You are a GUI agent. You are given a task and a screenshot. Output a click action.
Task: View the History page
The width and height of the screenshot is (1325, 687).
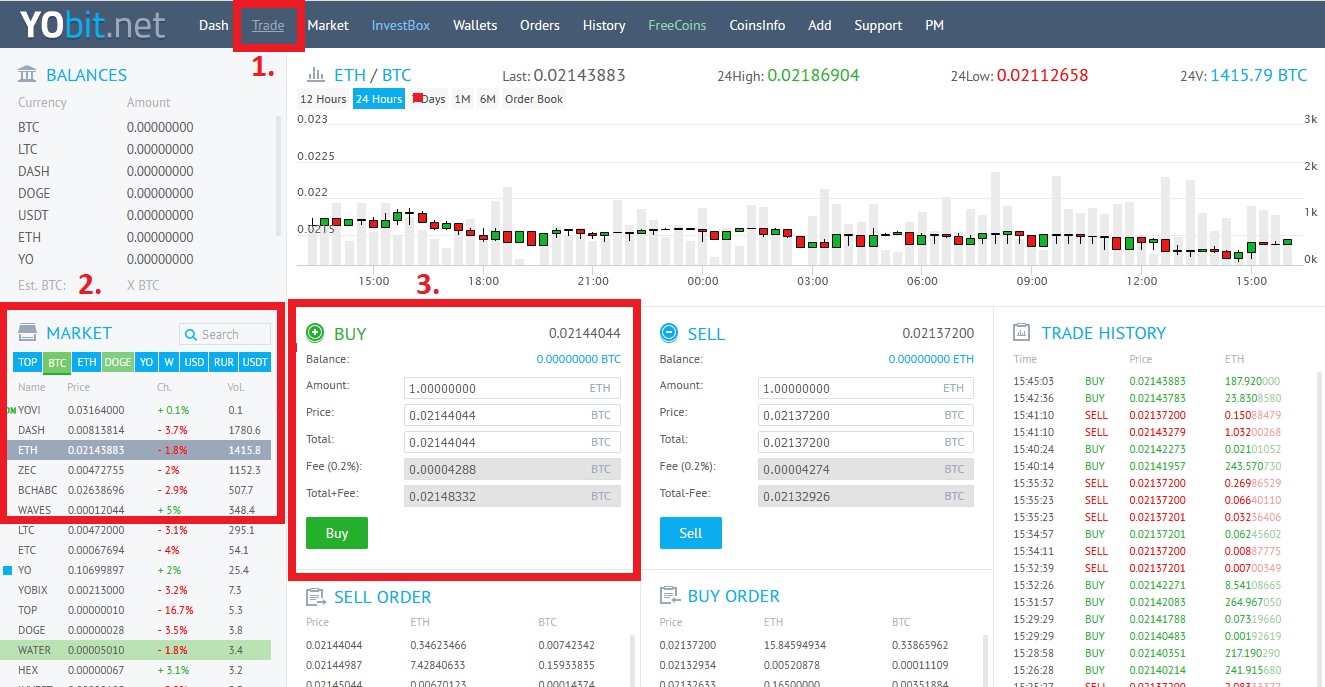point(604,25)
